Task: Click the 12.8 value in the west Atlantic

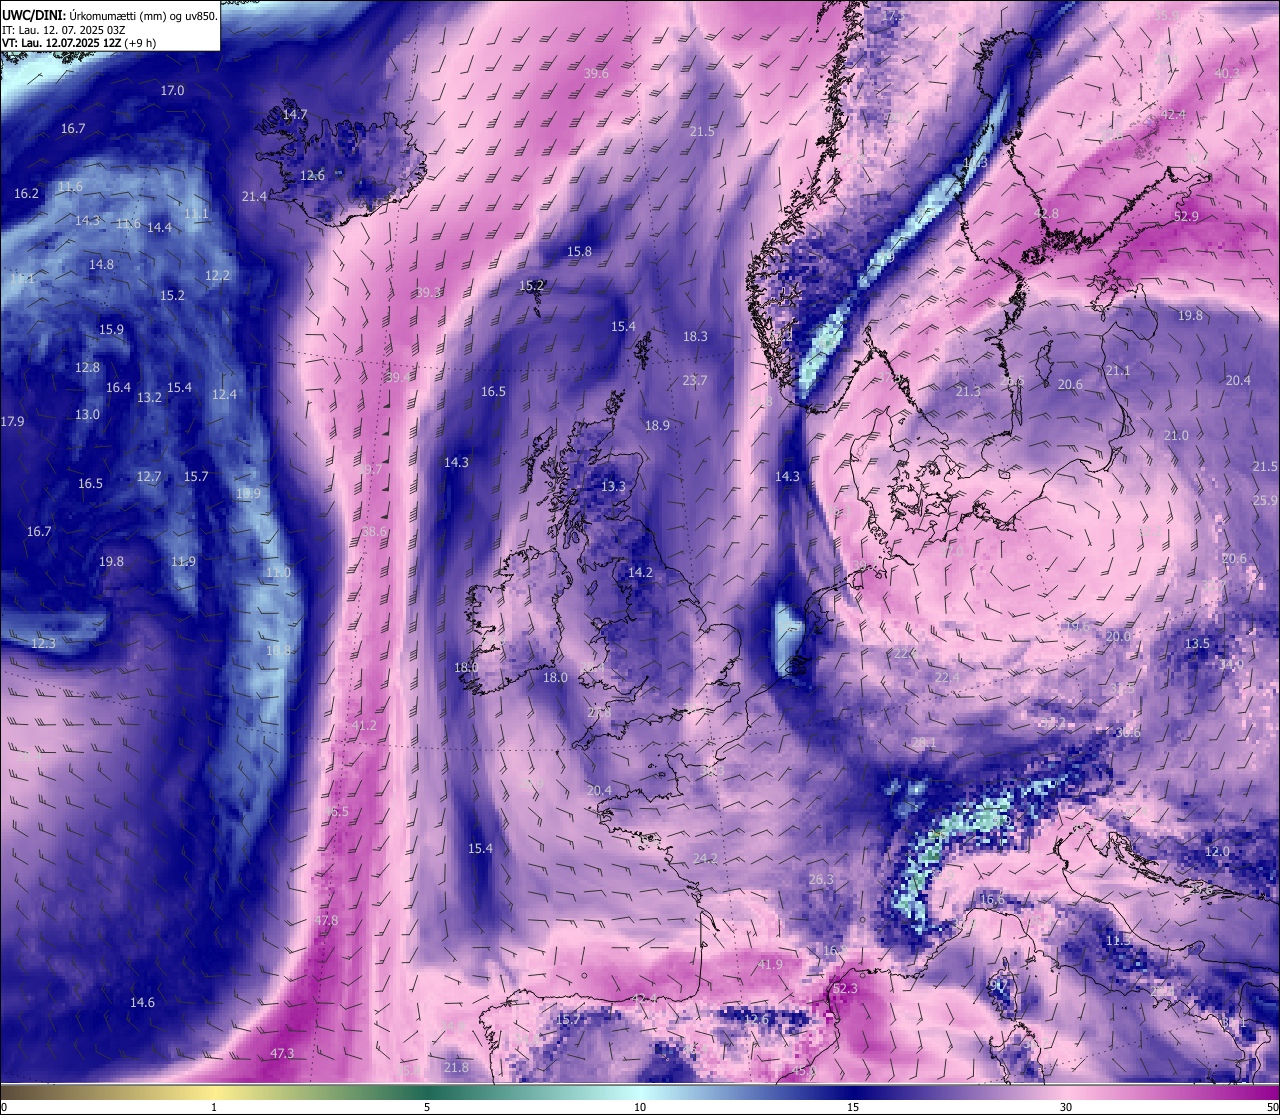Action: [x=87, y=368]
